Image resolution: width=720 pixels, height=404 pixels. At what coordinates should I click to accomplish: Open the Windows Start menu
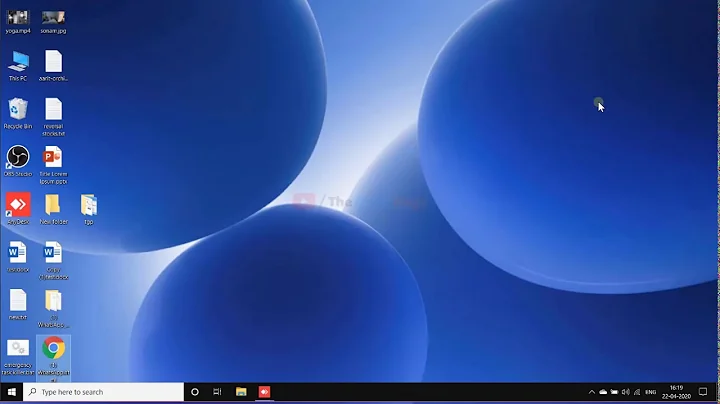[11, 392]
